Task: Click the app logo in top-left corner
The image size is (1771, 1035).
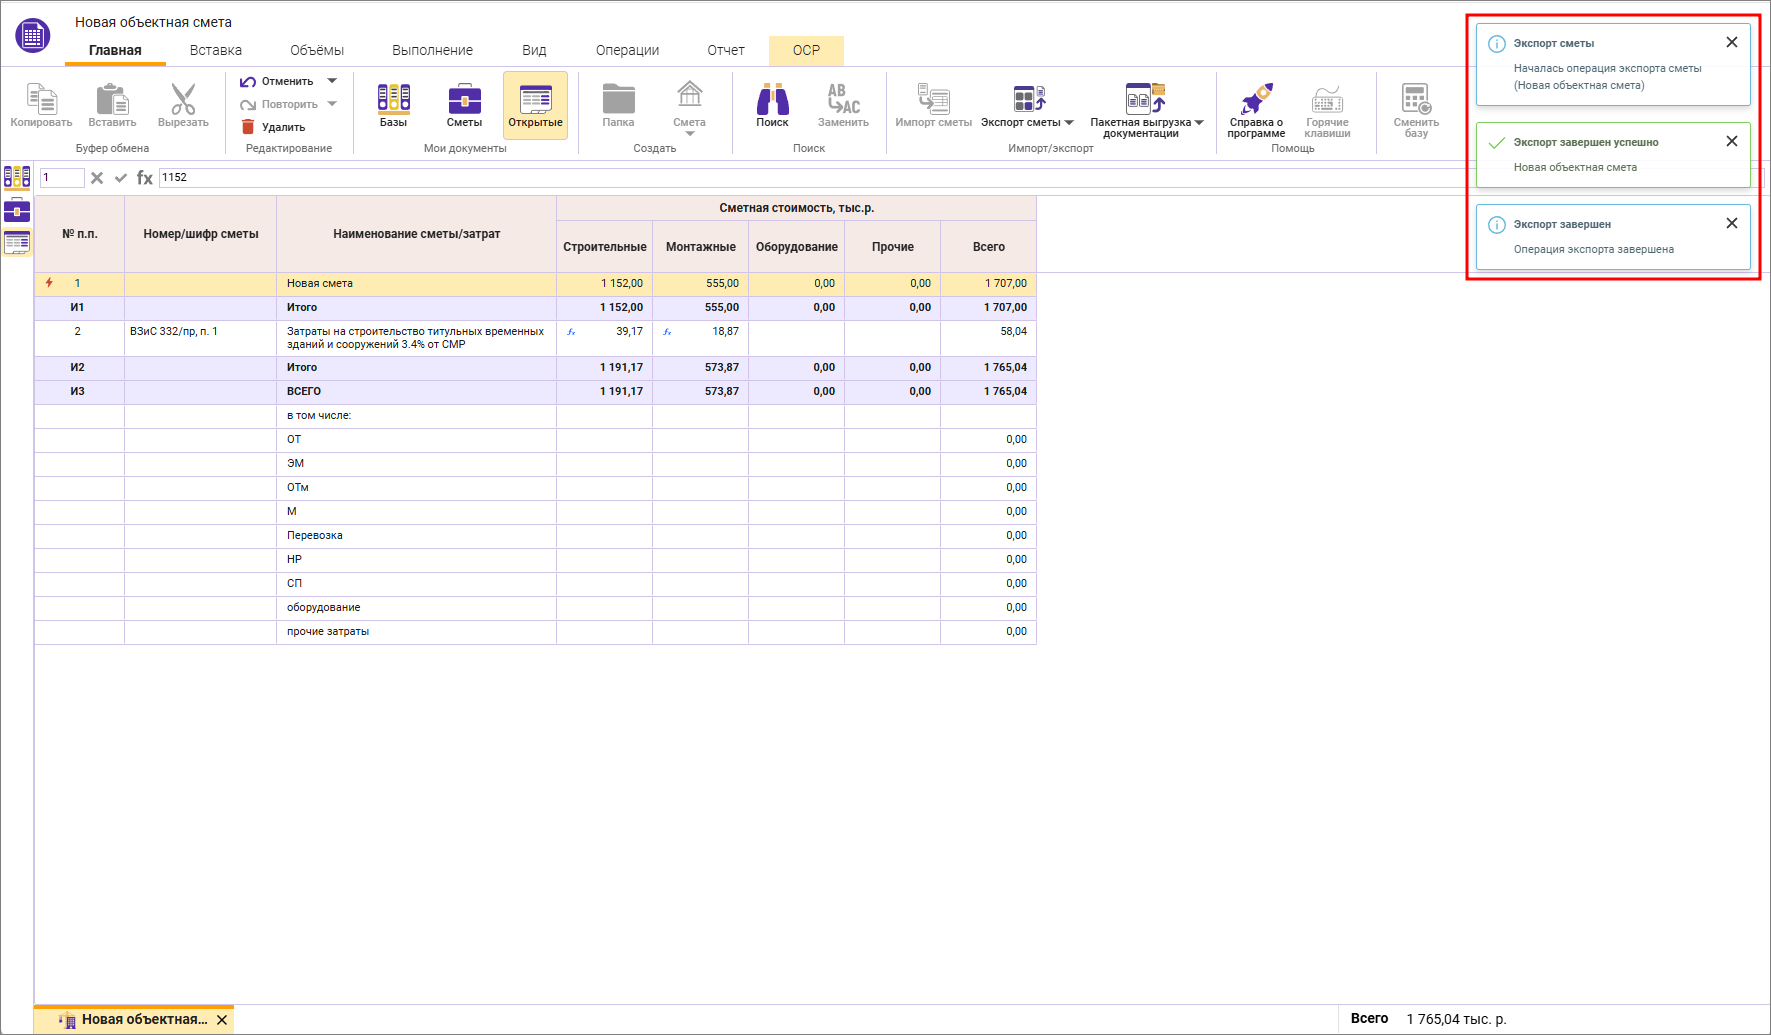Action: point(32,36)
